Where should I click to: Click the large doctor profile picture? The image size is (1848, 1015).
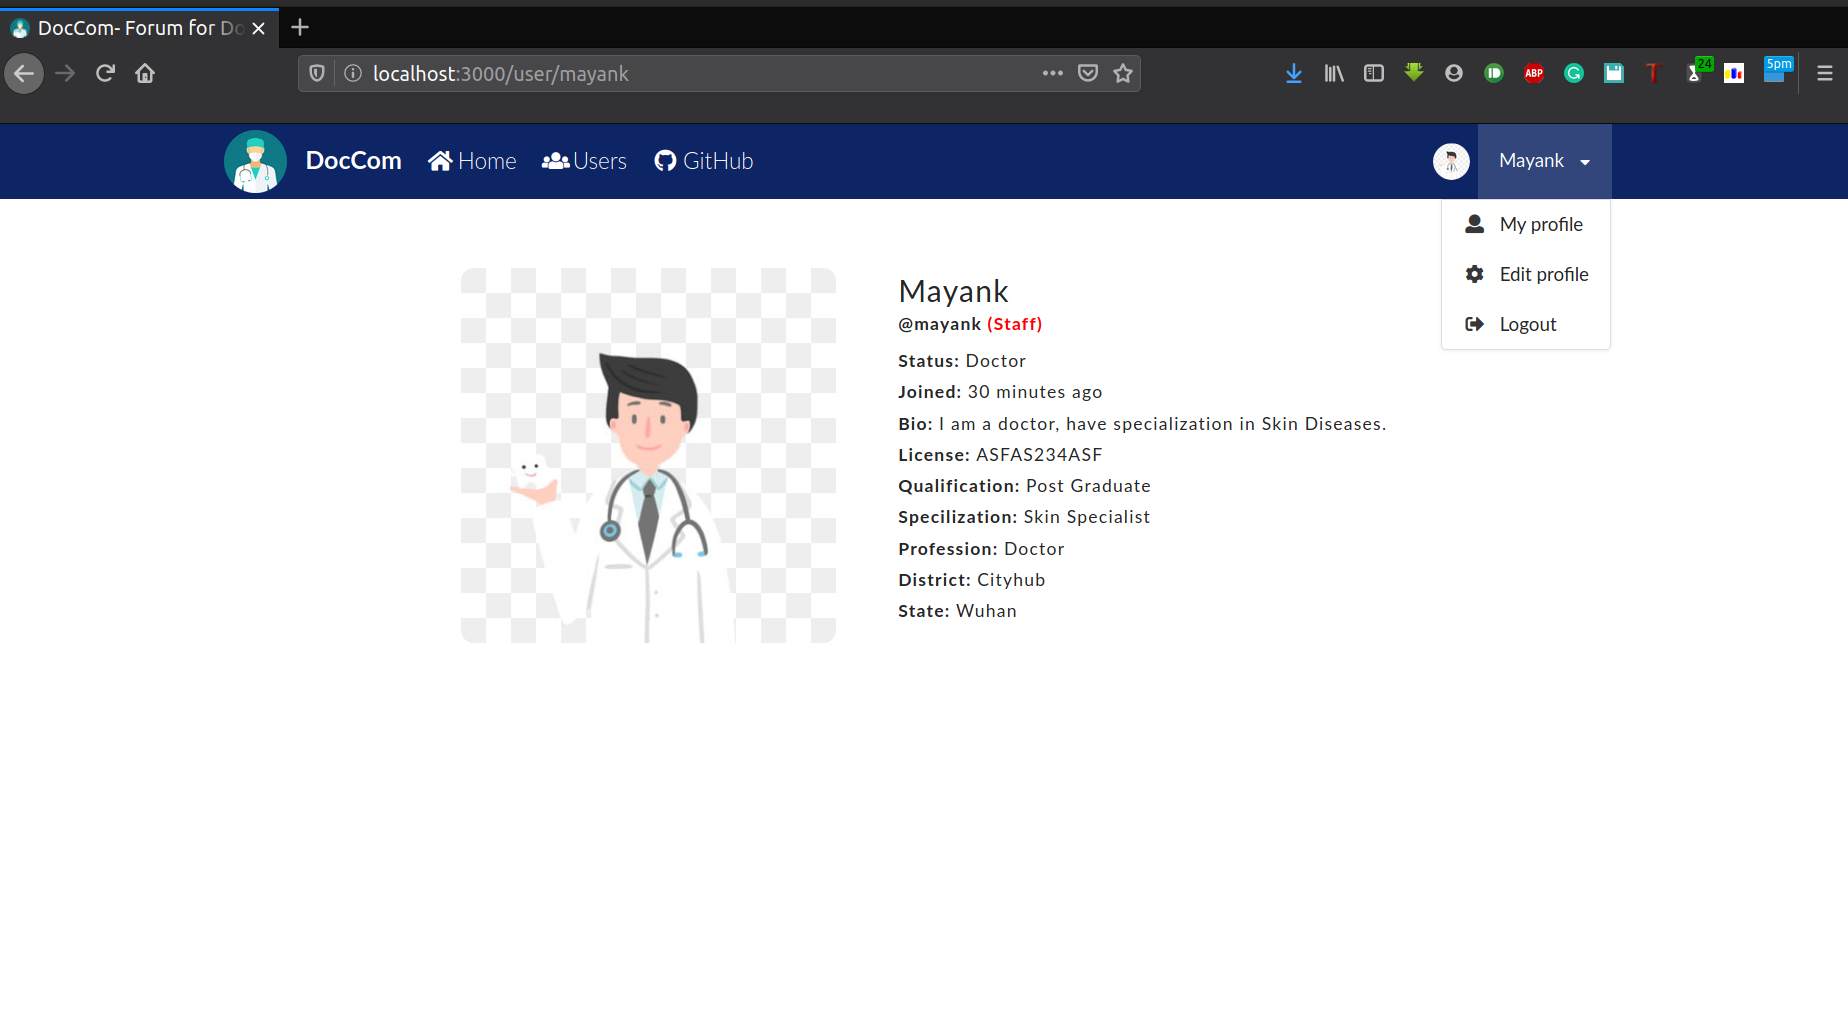coord(648,455)
